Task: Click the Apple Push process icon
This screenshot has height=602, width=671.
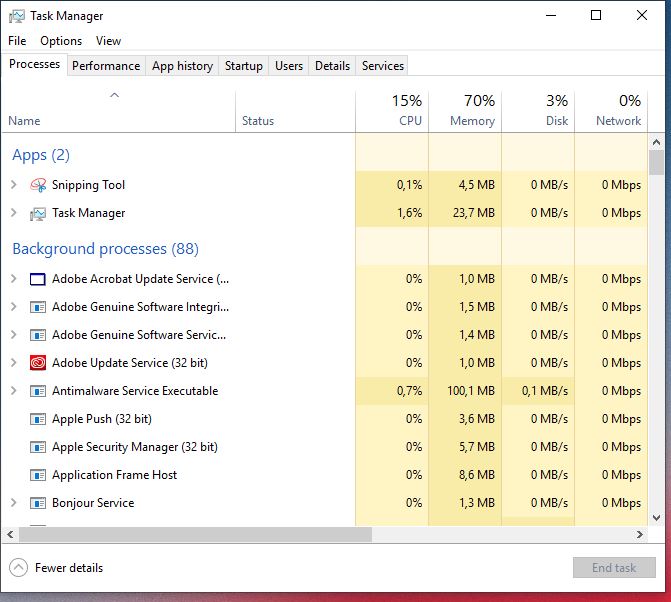Action: tap(38, 419)
